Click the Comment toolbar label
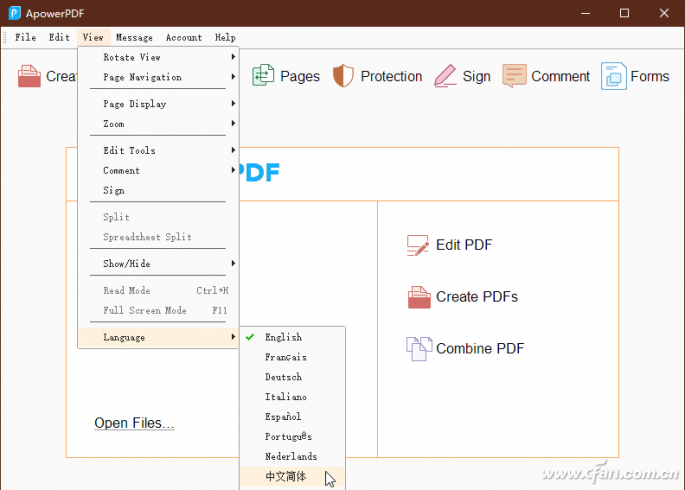This screenshot has width=685, height=490. (560, 76)
